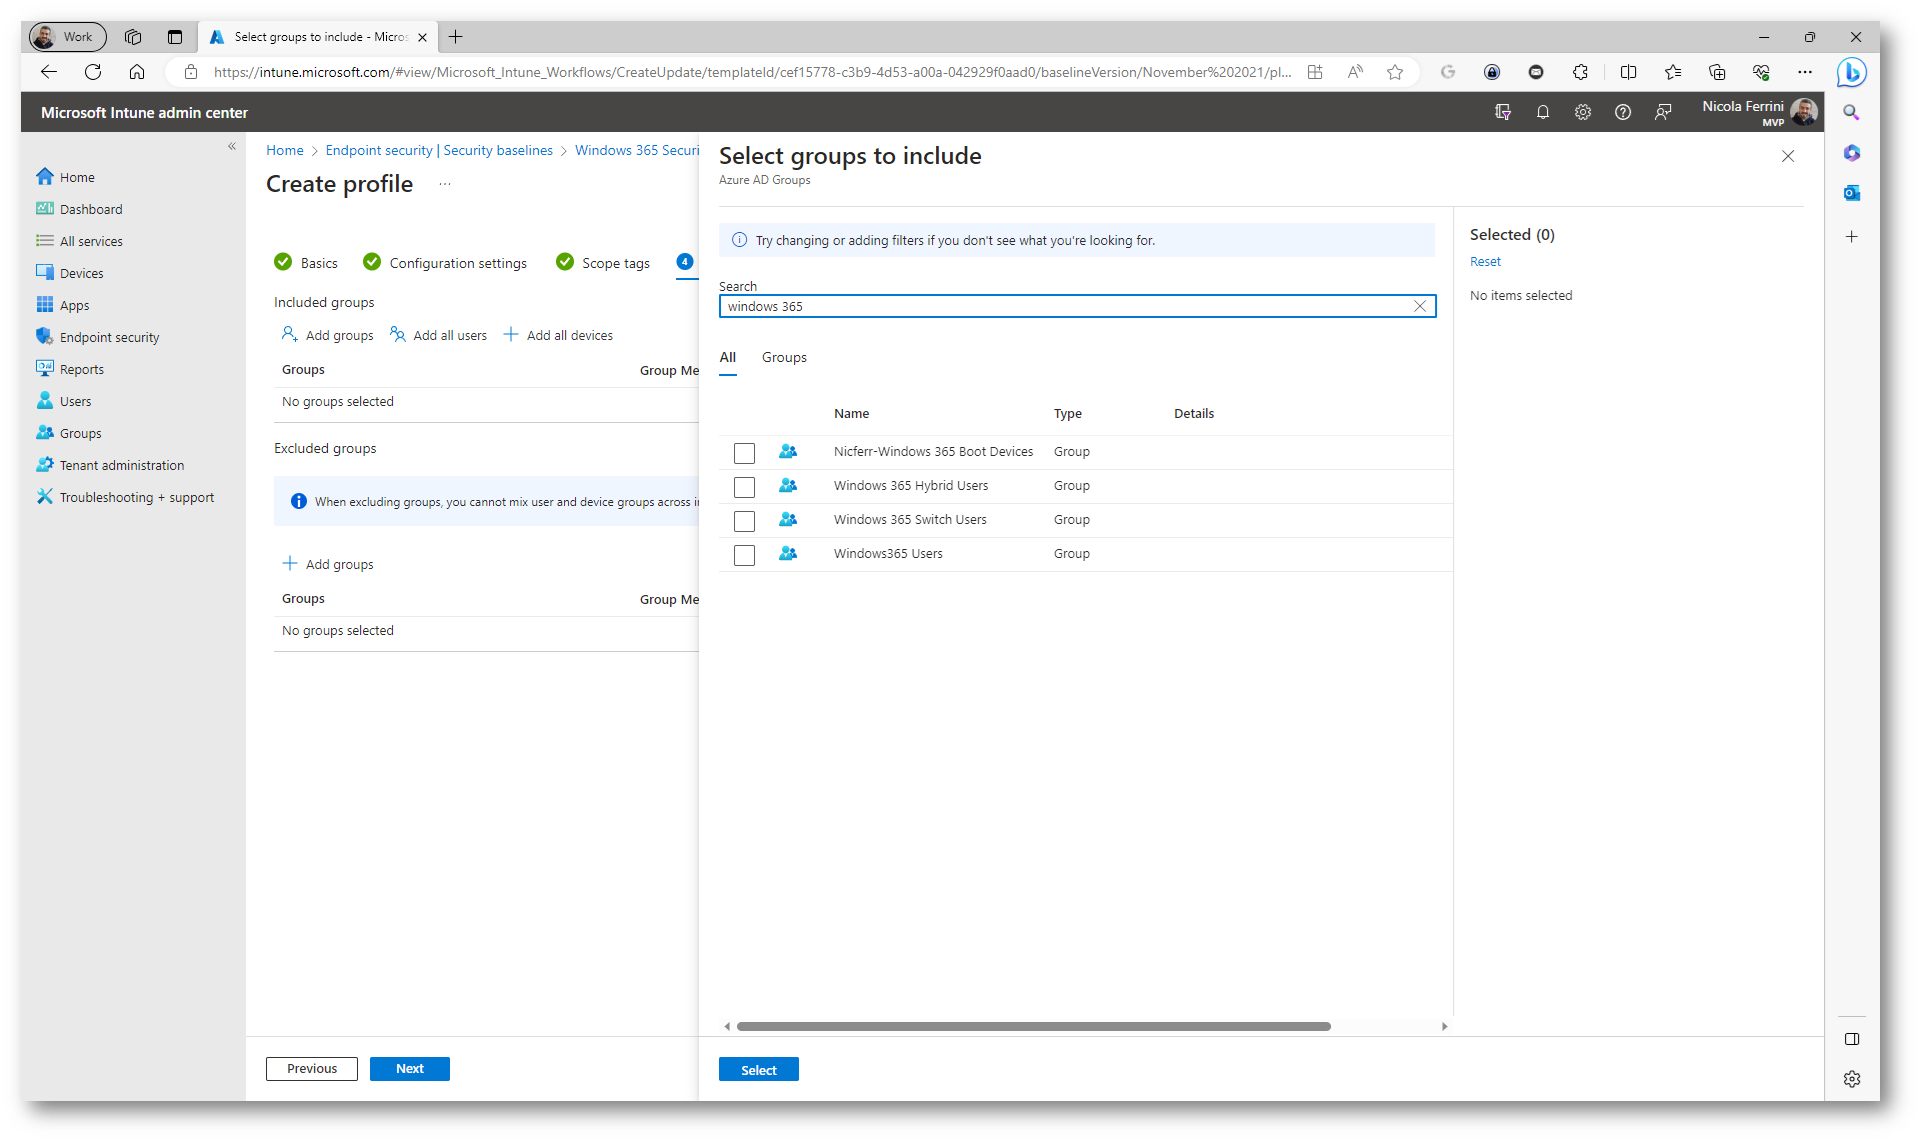
Task: Open the feedback icon in the header
Action: coord(1663,112)
